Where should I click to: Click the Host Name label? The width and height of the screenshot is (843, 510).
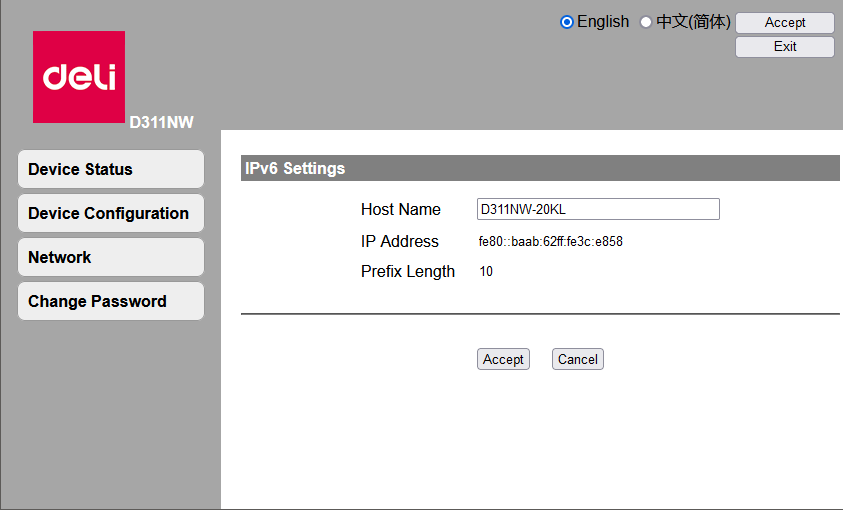click(400, 210)
